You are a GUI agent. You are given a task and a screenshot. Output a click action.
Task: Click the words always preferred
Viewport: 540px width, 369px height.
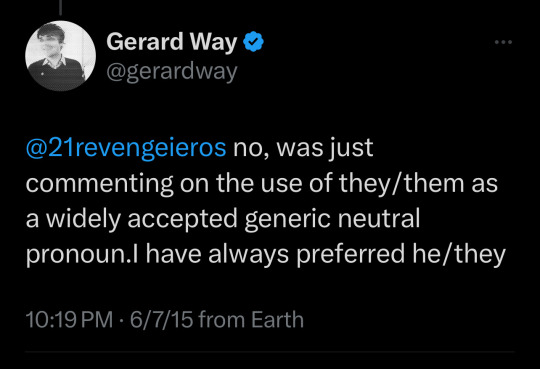[x=306, y=254]
